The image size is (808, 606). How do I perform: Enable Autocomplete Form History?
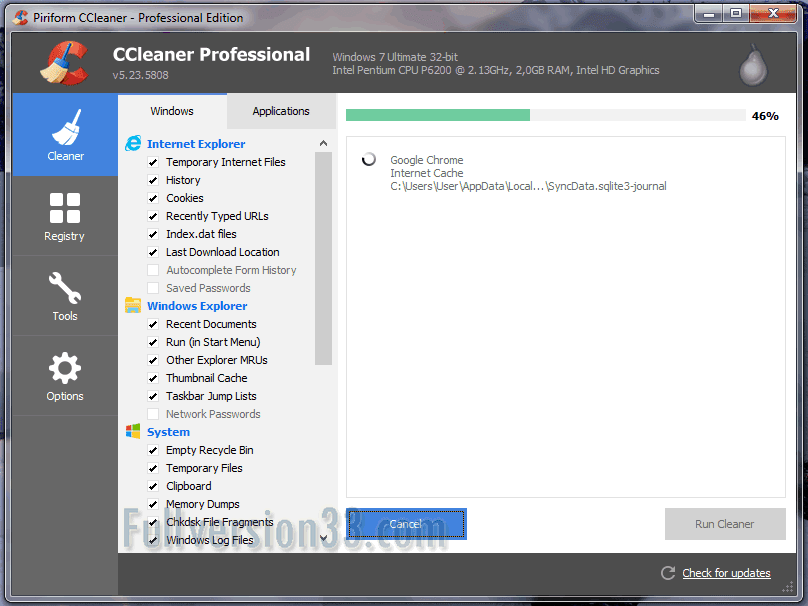pyautogui.click(x=153, y=270)
